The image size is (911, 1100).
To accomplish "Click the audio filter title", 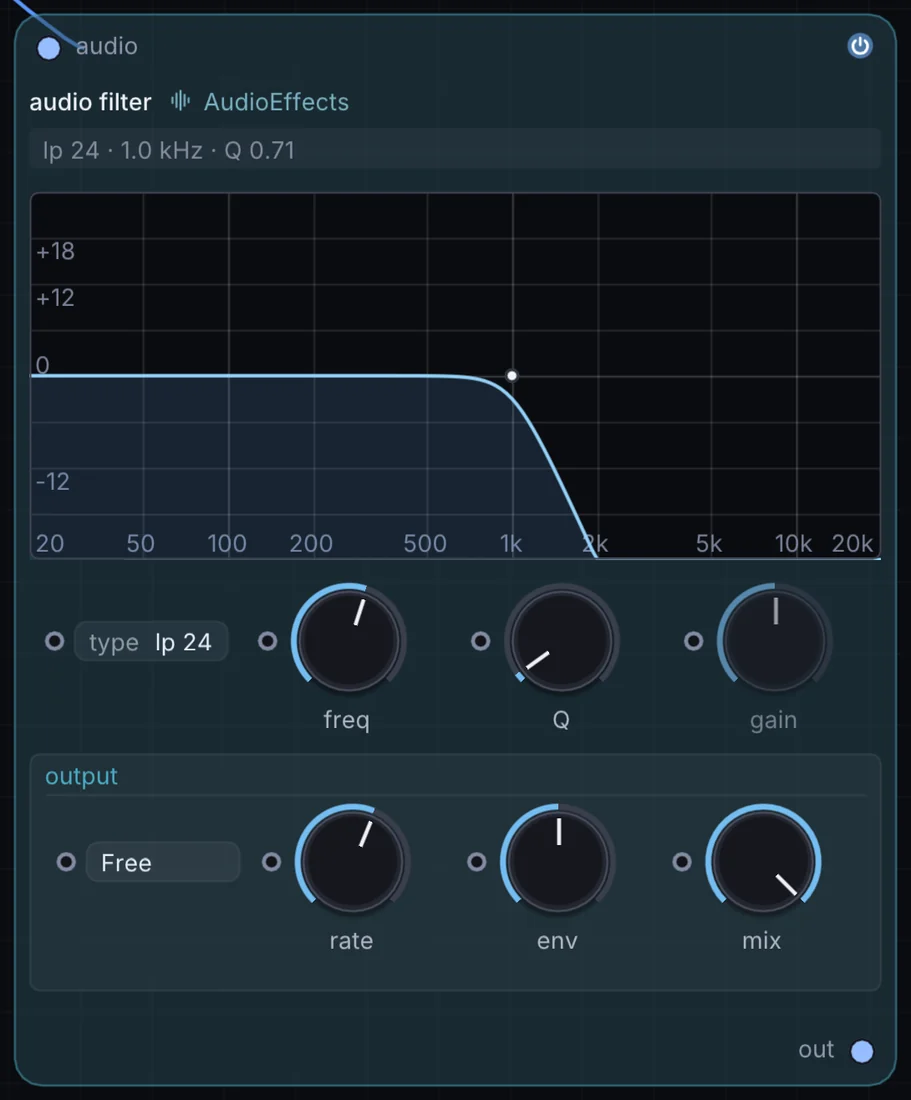I will pyautogui.click(x=90, y=102).
